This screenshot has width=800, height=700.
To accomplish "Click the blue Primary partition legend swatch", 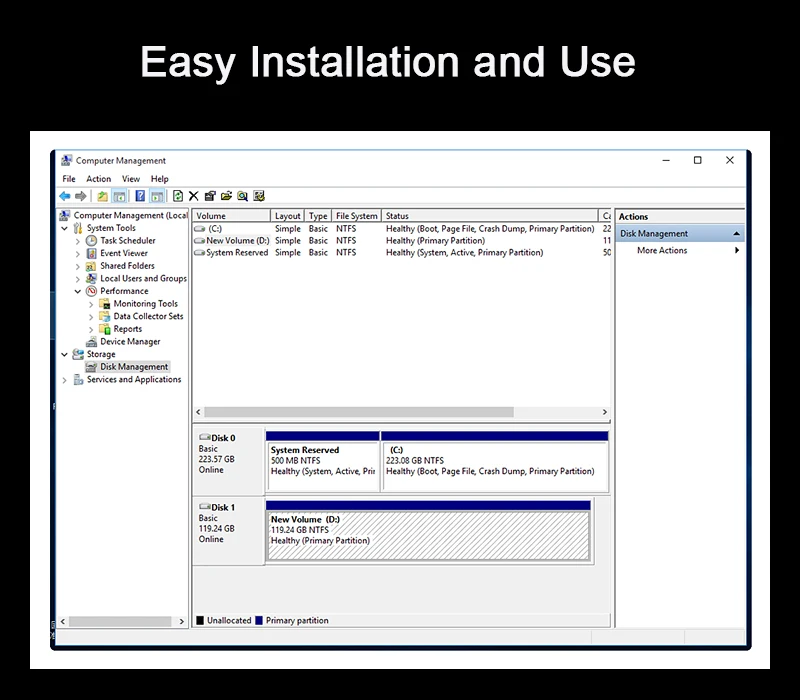I will (259, 620).
